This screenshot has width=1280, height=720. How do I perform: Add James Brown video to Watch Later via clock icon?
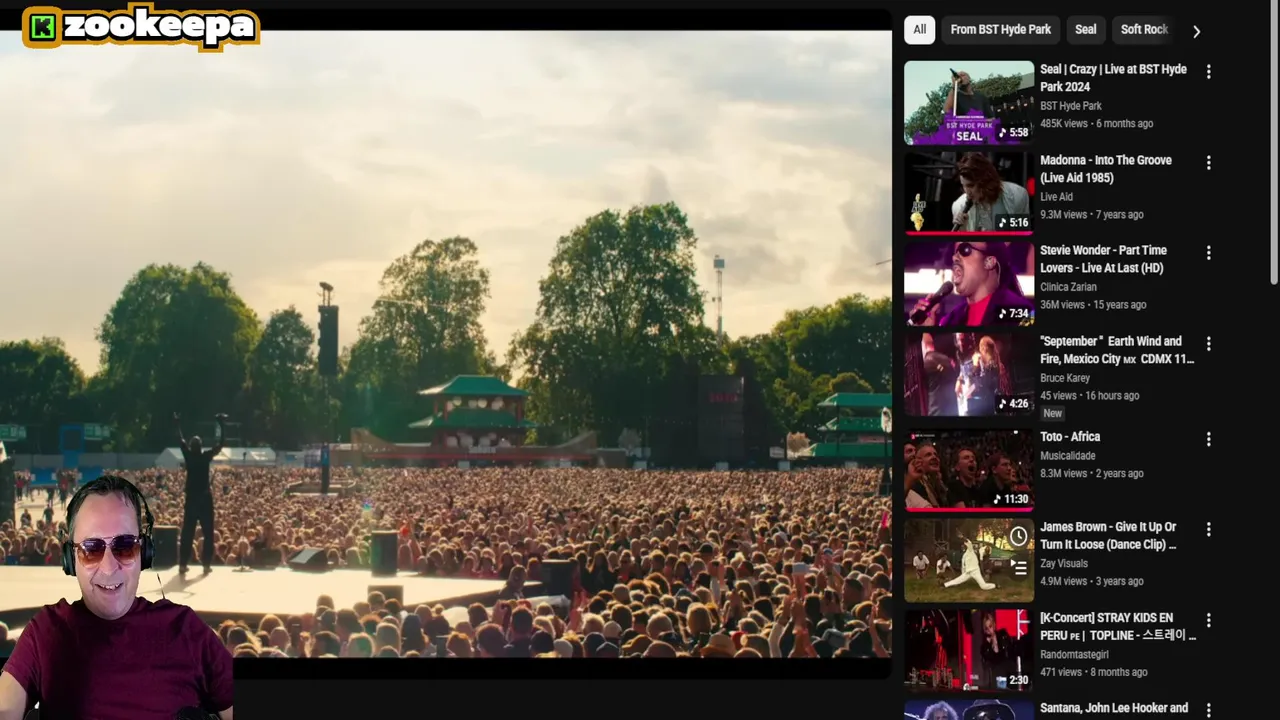[1018, 537]
